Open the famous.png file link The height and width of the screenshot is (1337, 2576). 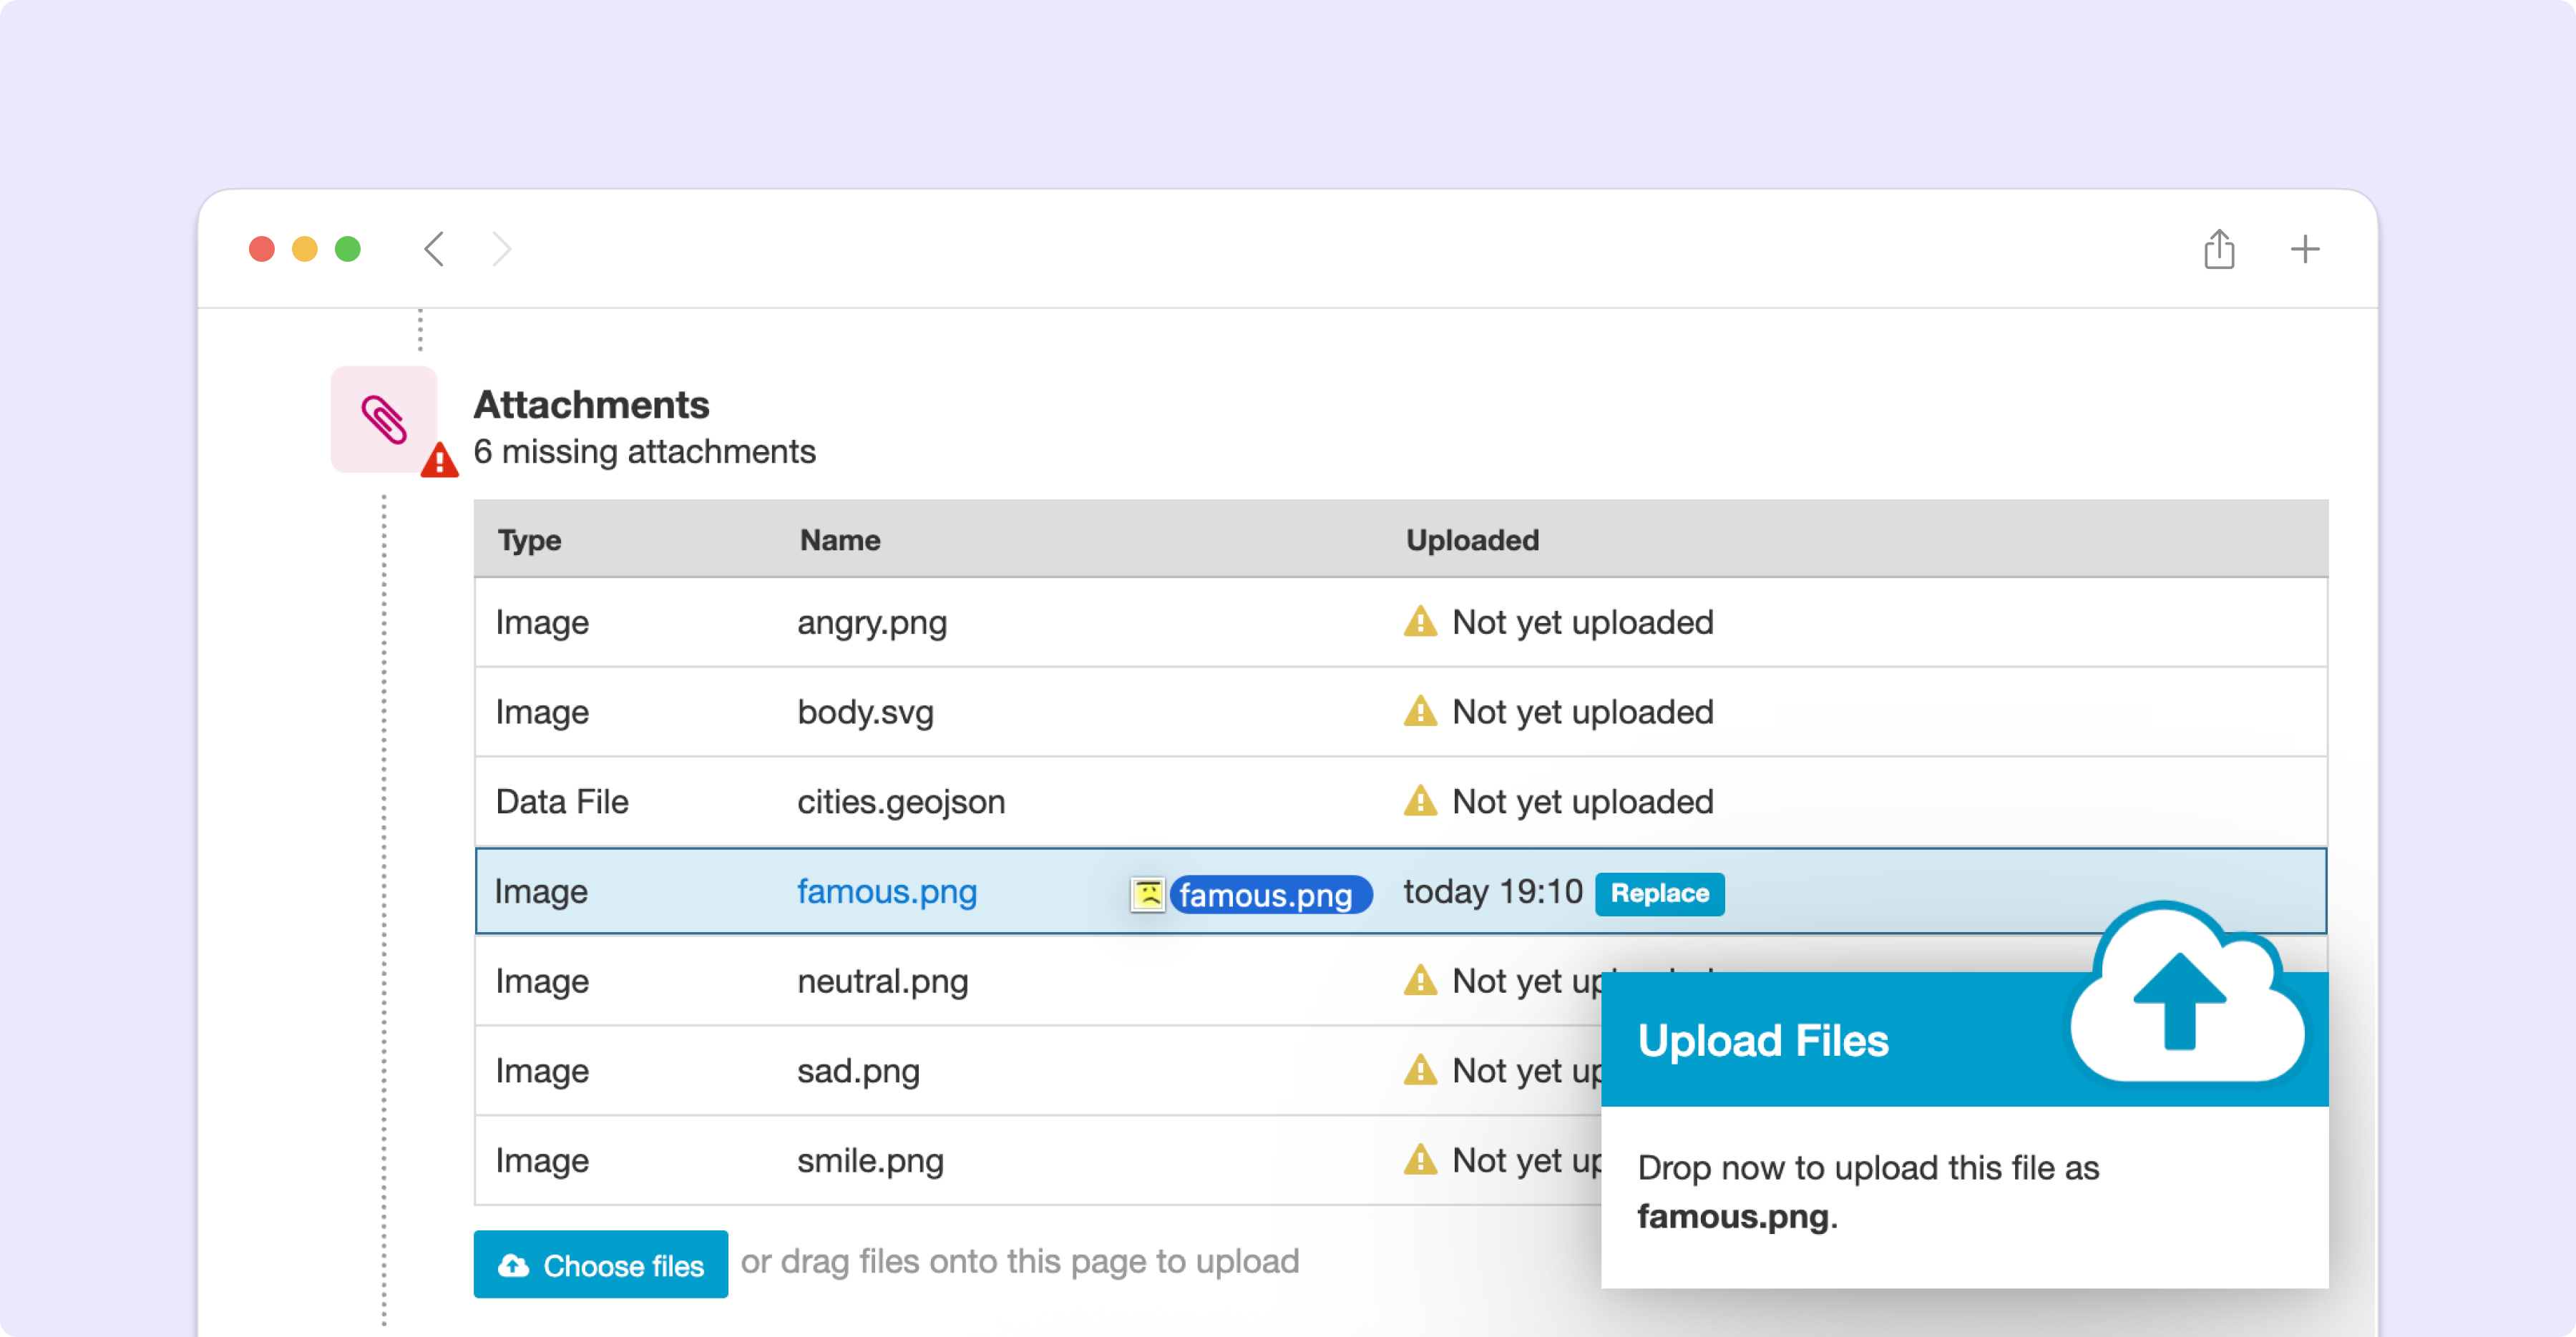click(886, 891)
